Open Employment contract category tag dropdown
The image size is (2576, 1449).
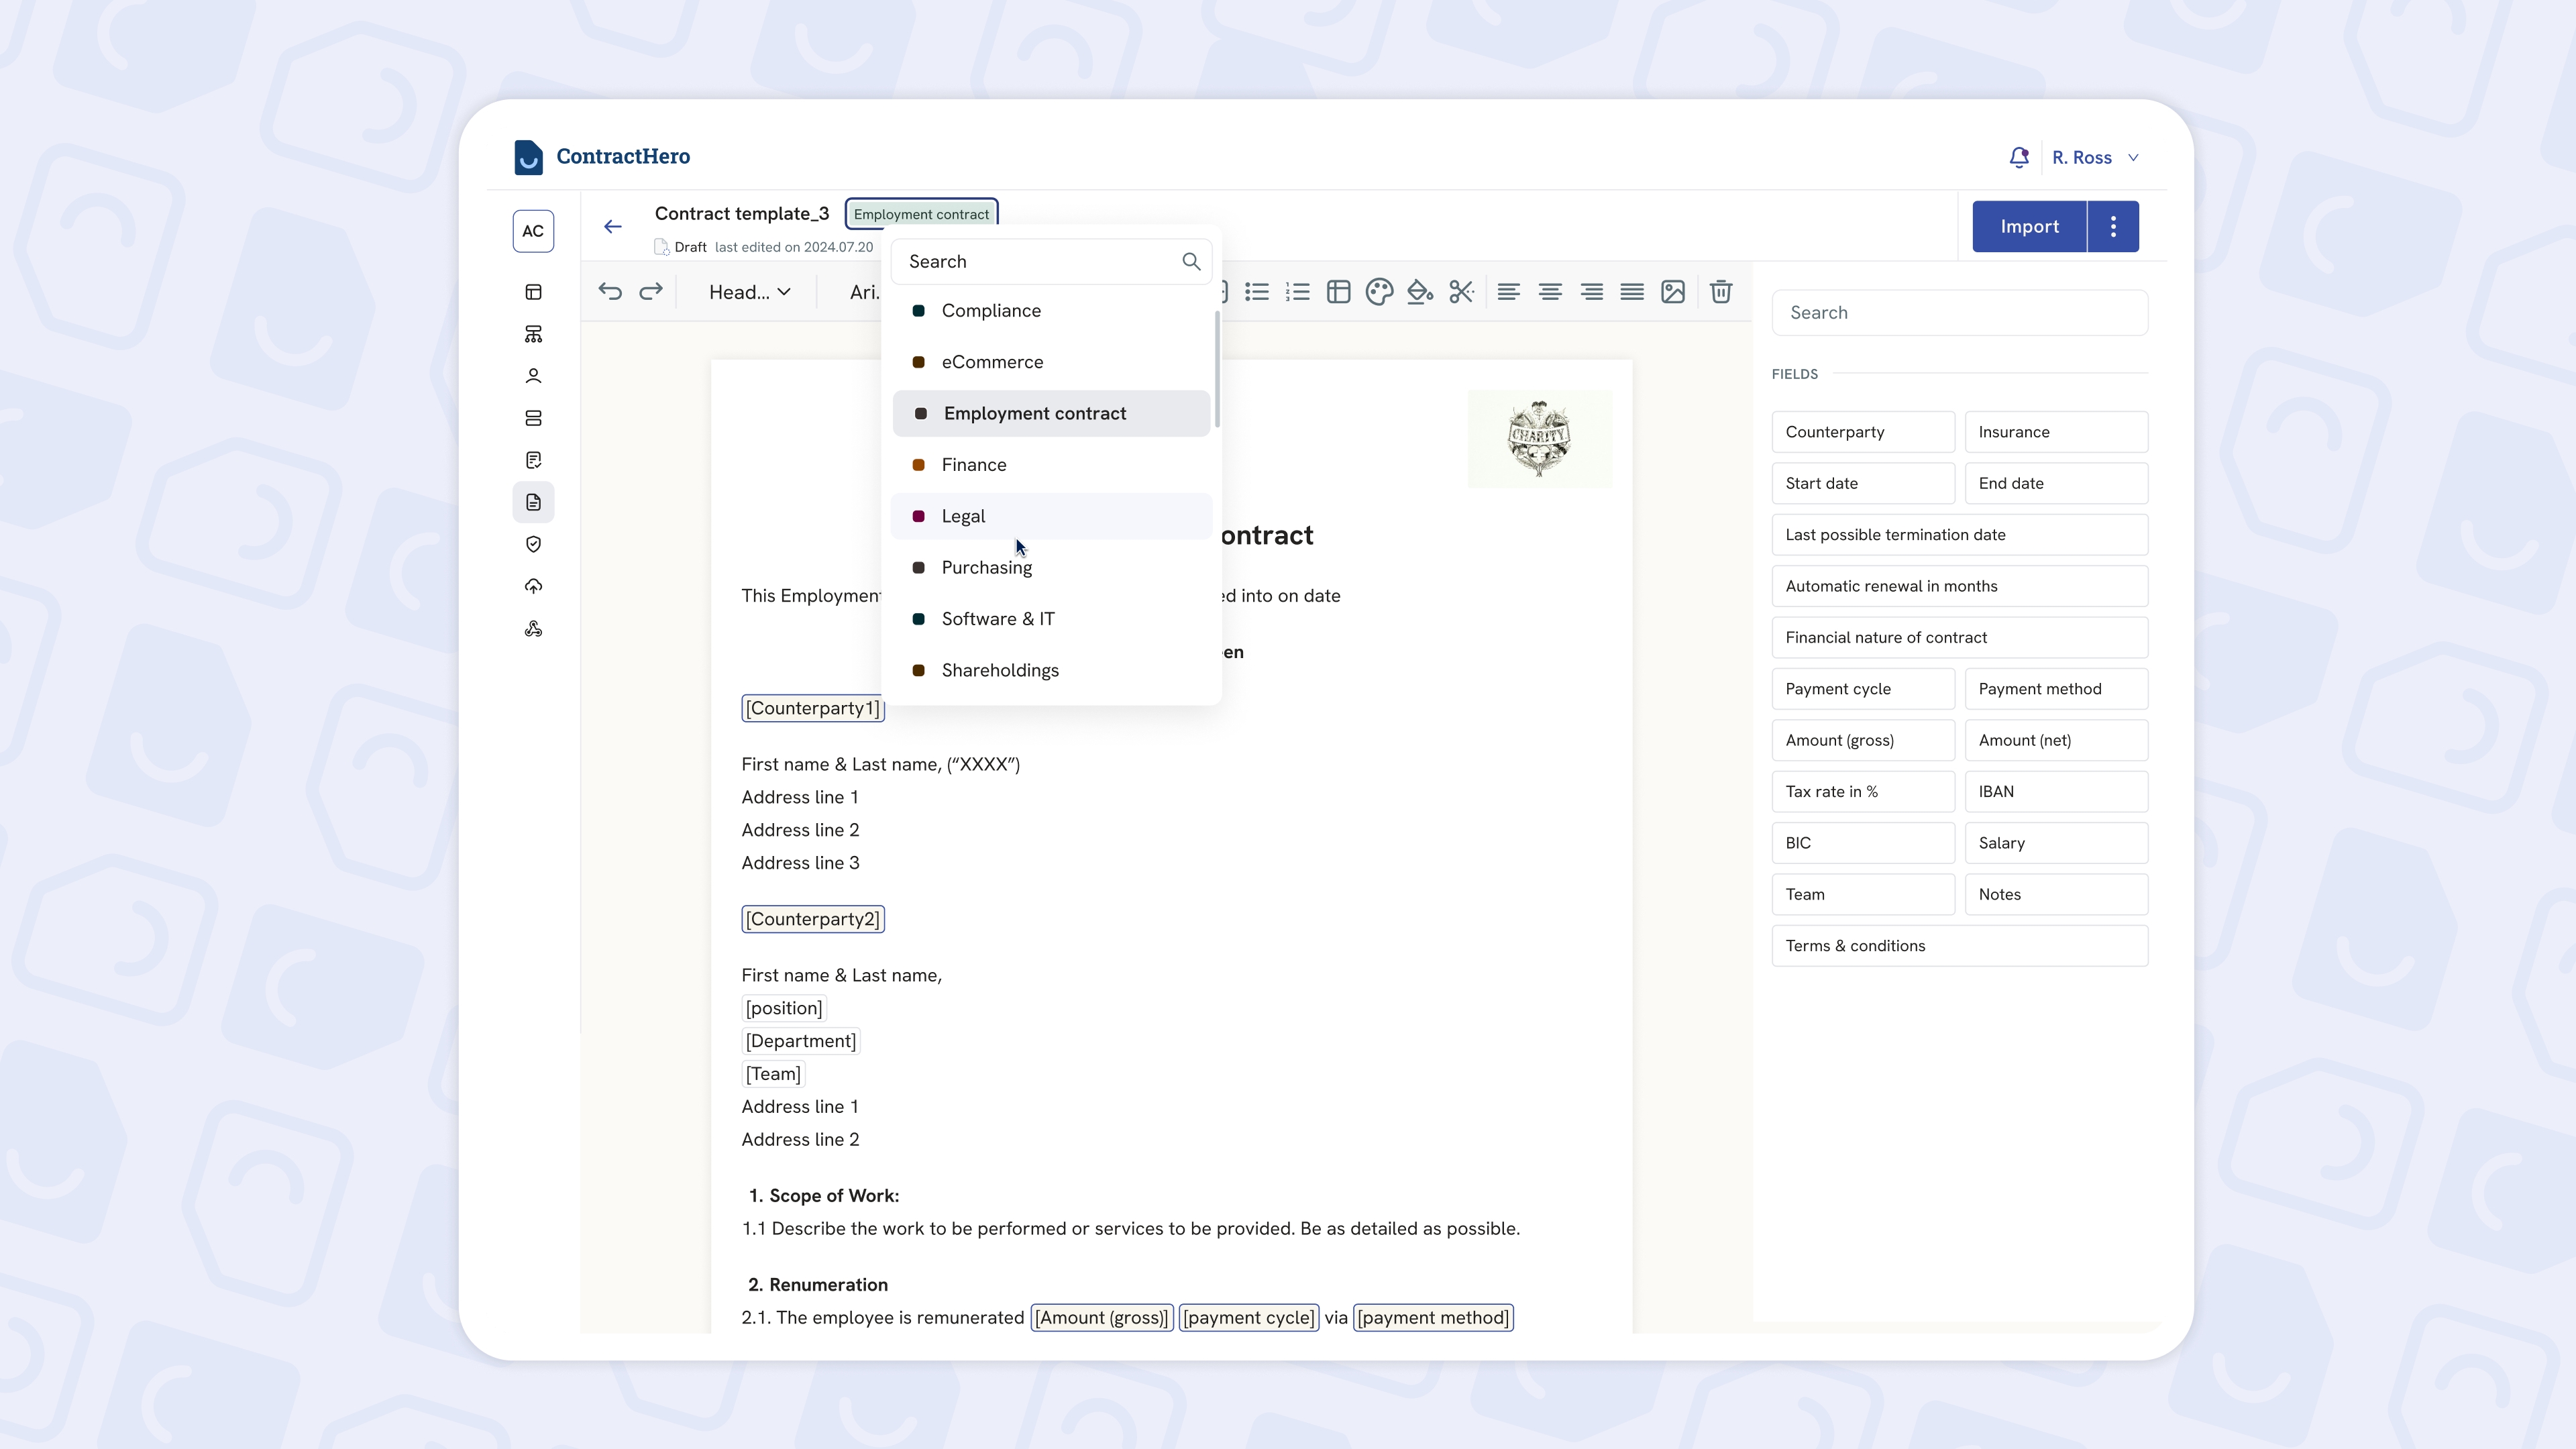pos(921,214)
